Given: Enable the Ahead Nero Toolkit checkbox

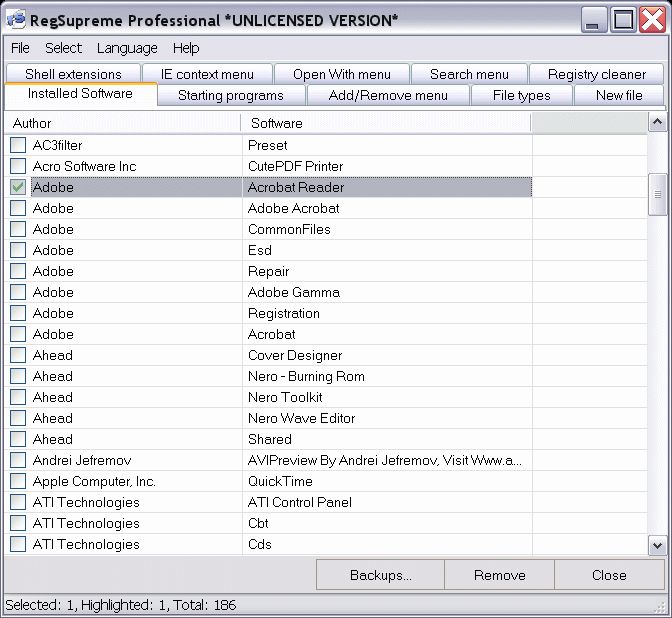Looking at the screenshot, I should click(x=18, y=397).
